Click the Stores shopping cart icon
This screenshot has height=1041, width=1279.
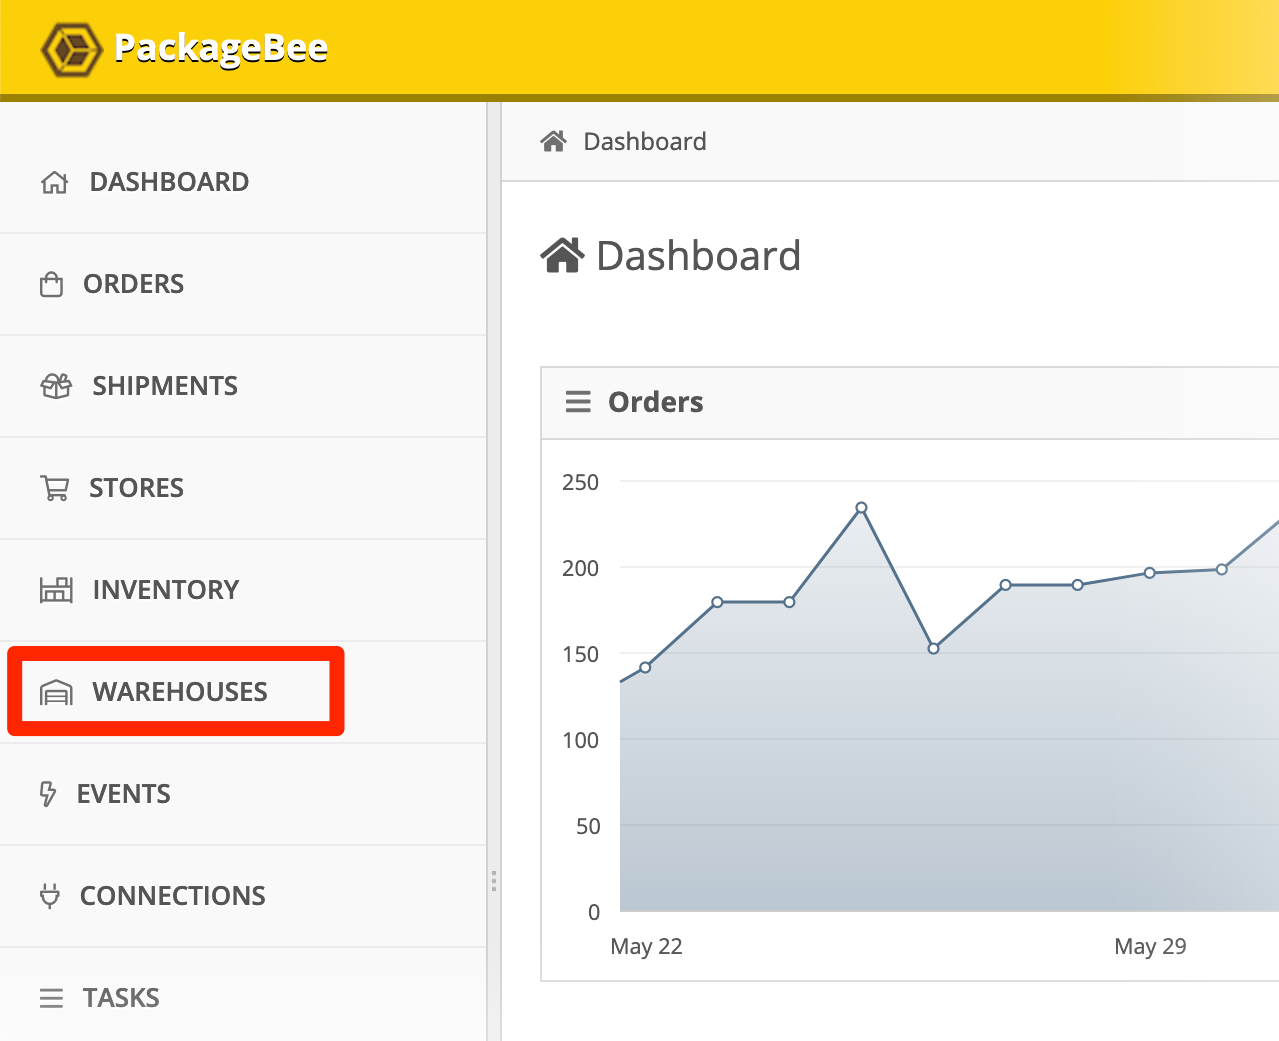coord(55,488)
